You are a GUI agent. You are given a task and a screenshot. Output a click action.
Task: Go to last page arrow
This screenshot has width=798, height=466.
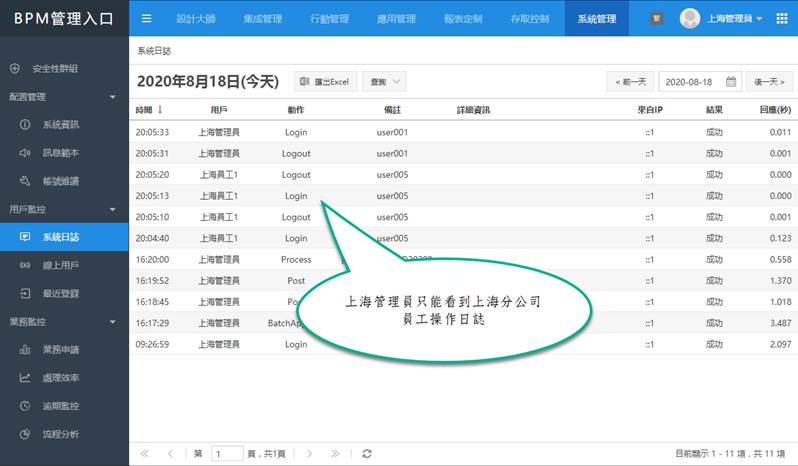(335, 453)
